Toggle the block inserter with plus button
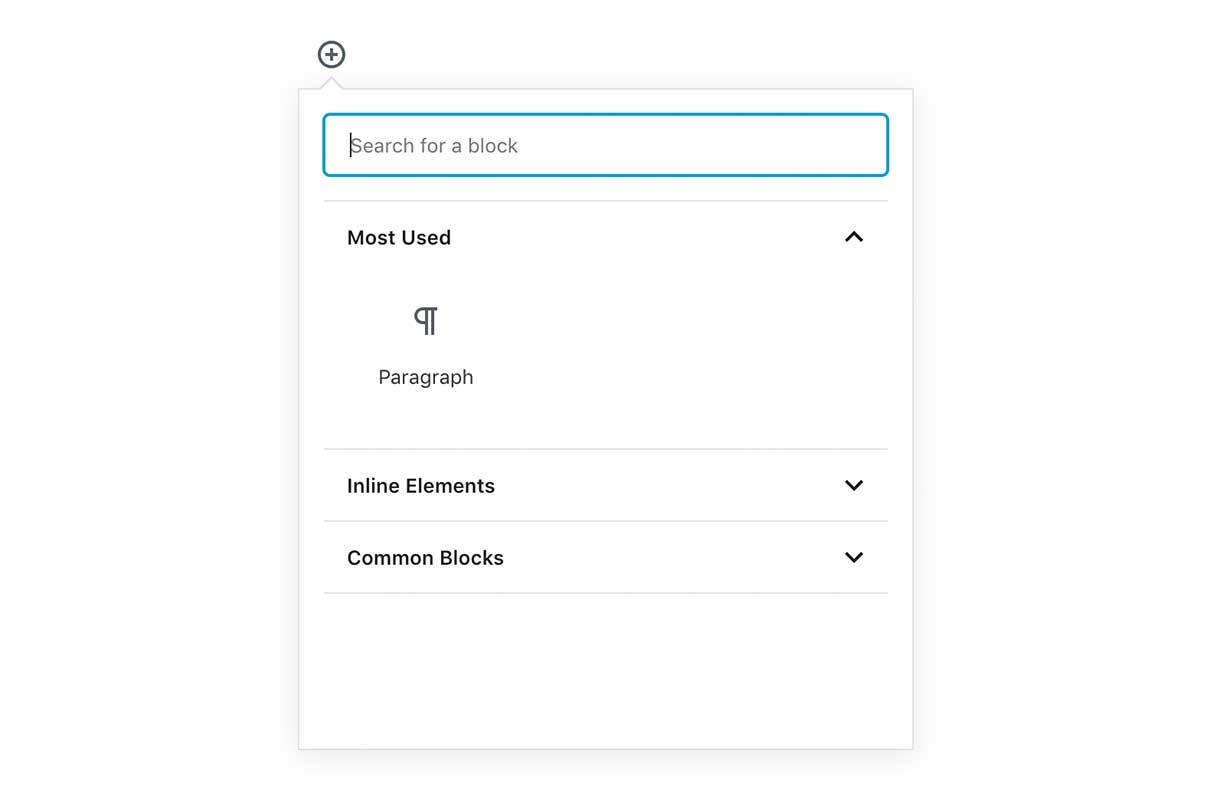1218x800 pixels. (x=332, y=54)
